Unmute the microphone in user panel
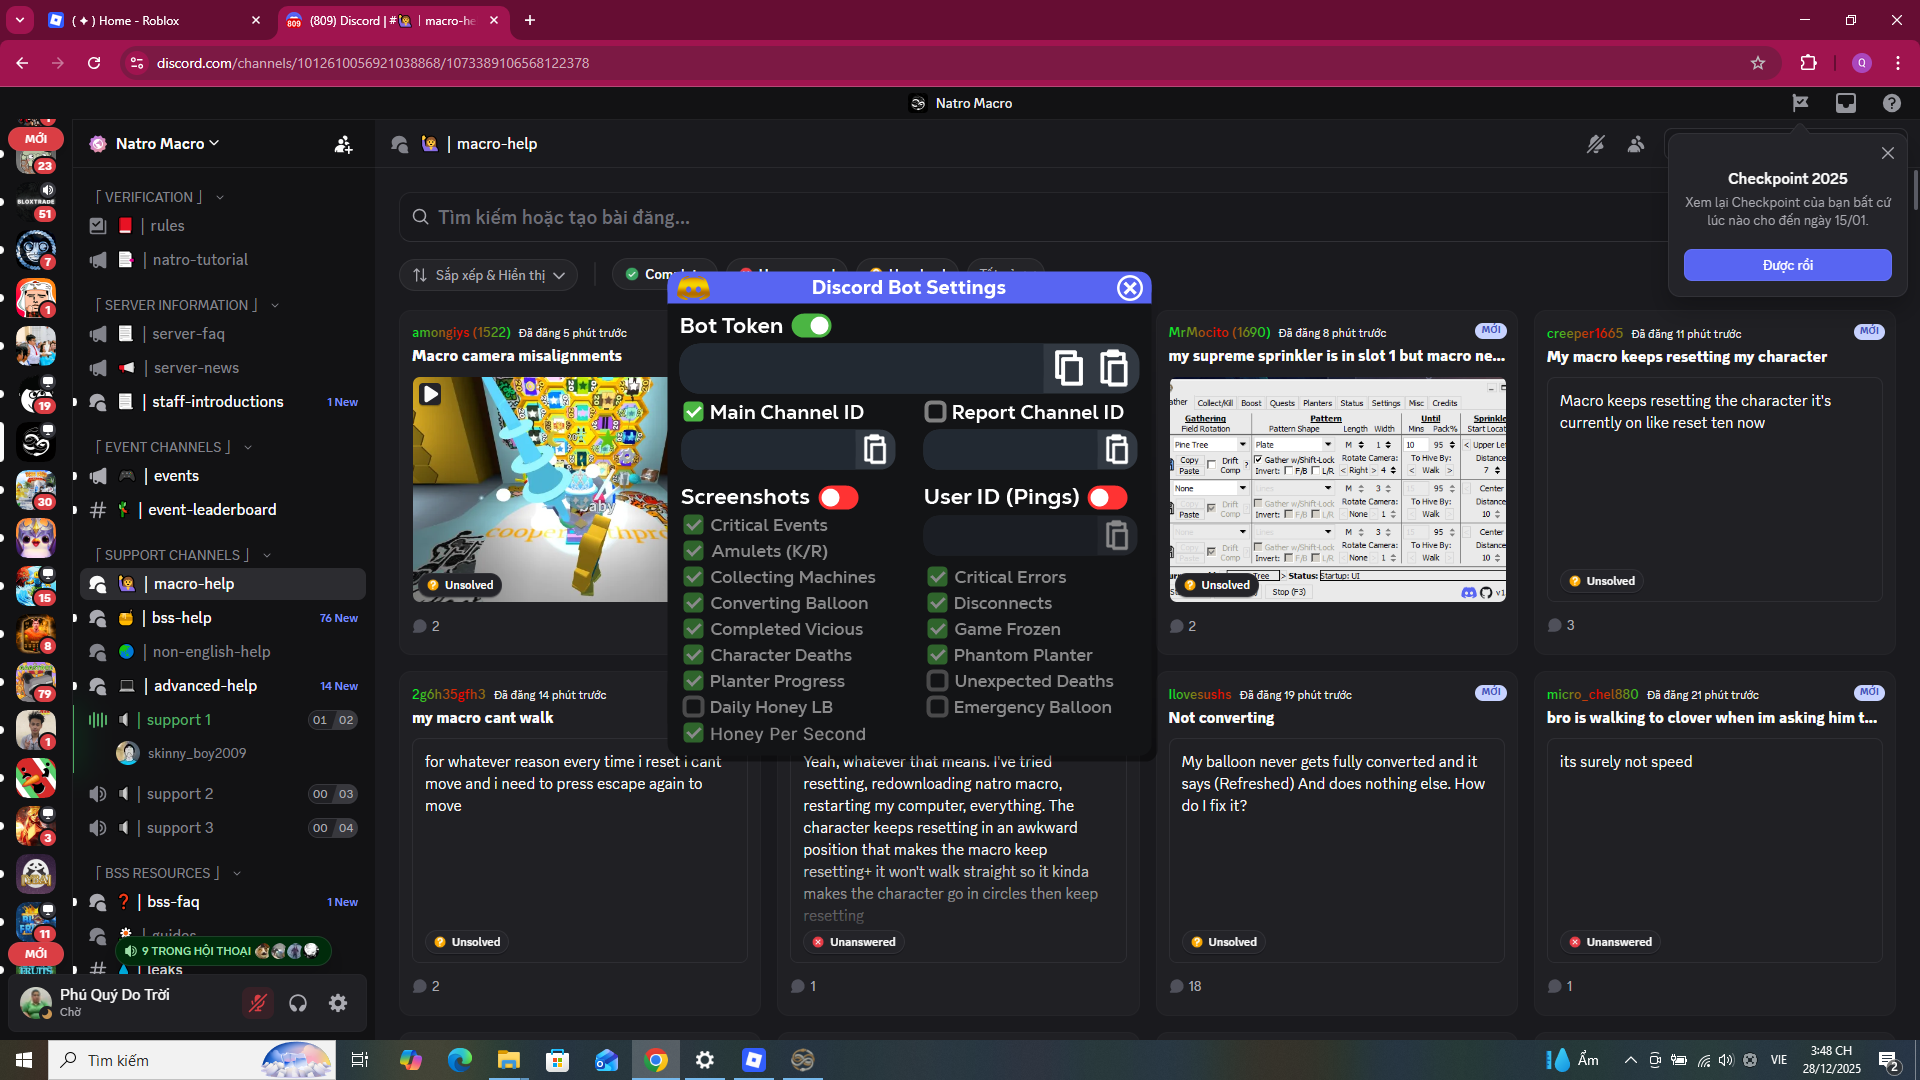 [258, 1003]
